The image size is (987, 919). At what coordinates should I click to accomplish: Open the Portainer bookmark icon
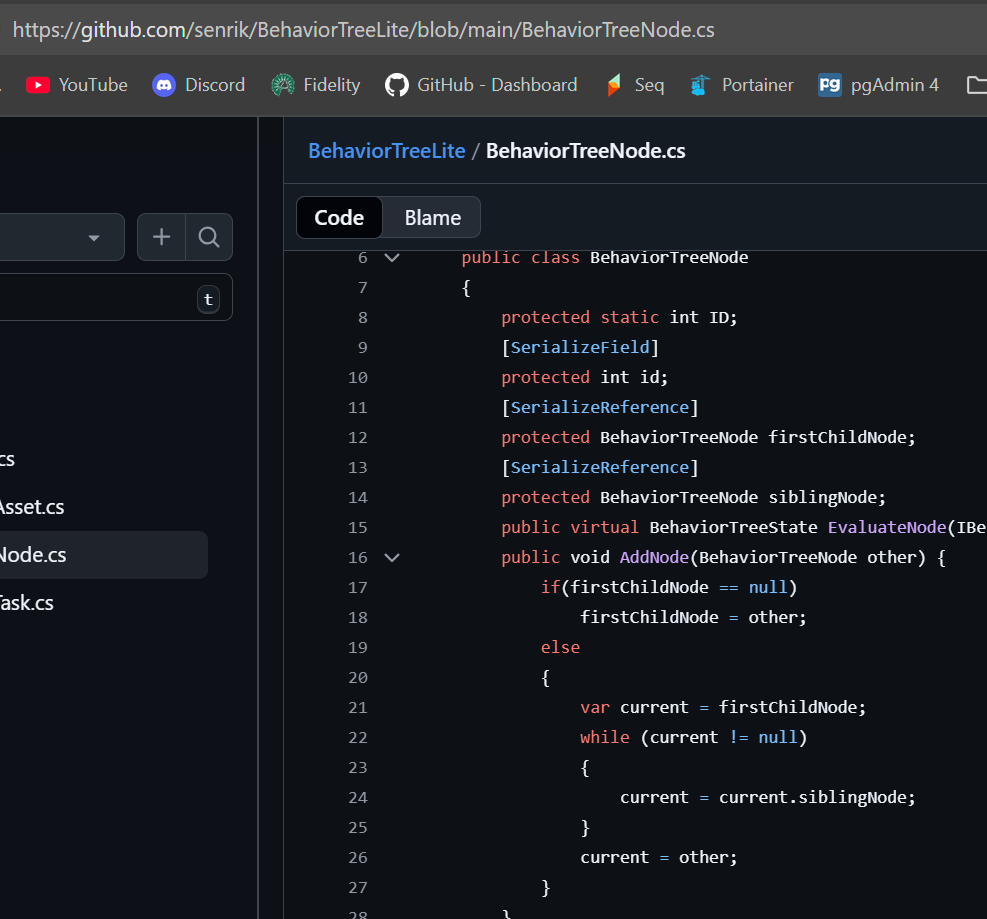(x=700, y=85)
